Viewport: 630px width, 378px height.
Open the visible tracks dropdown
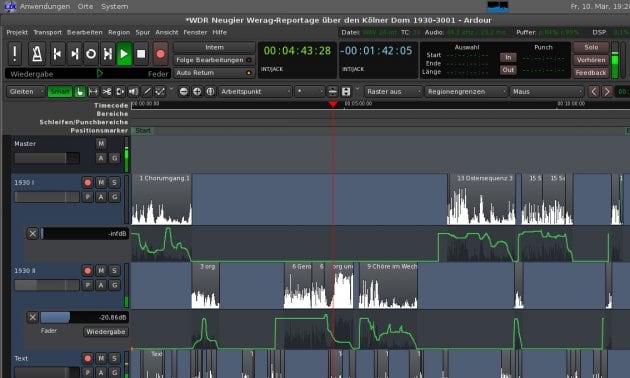pyautogui.click(x=309, y=92)
